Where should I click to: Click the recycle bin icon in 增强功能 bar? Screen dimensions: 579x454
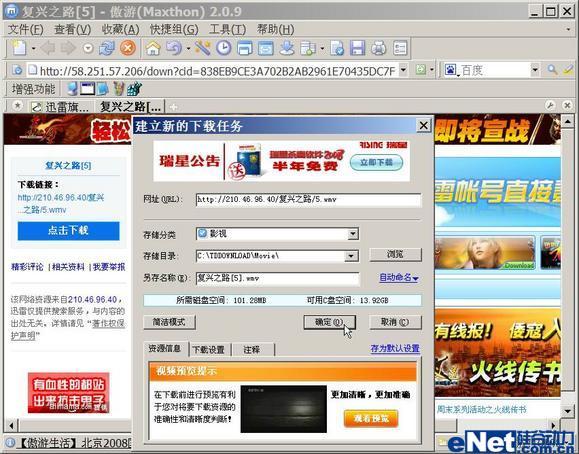pos(119,89)
